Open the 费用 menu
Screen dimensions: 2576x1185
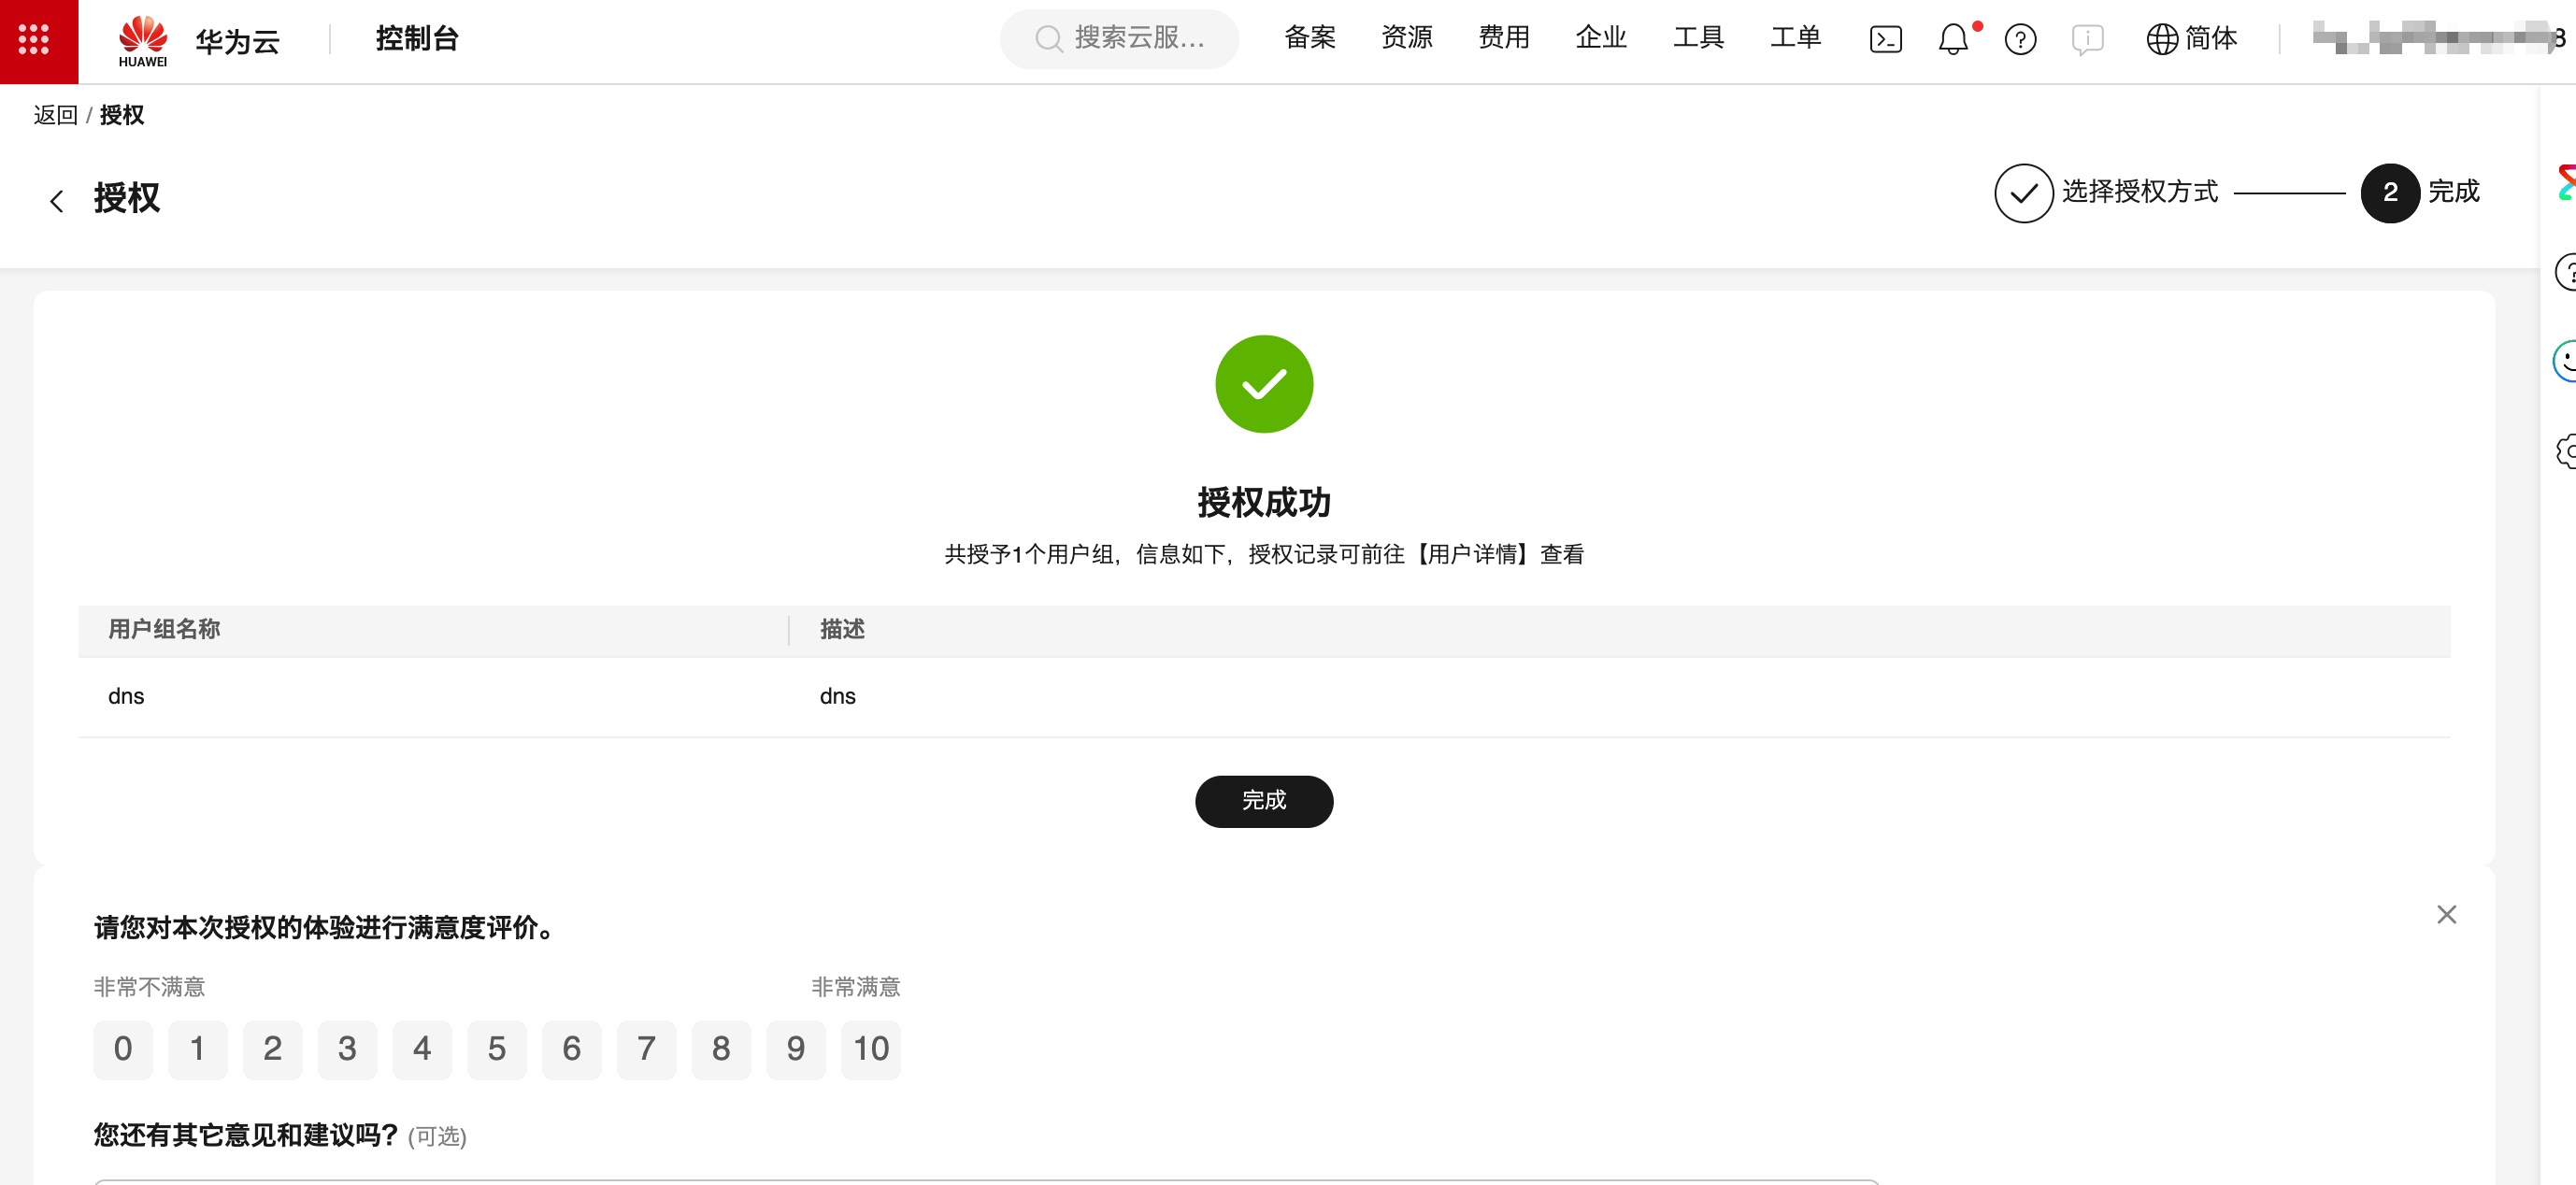point(1504,38)
